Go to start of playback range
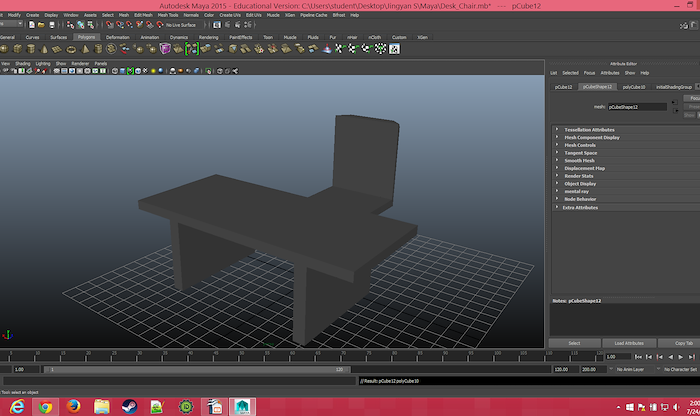 click(638, 357)
